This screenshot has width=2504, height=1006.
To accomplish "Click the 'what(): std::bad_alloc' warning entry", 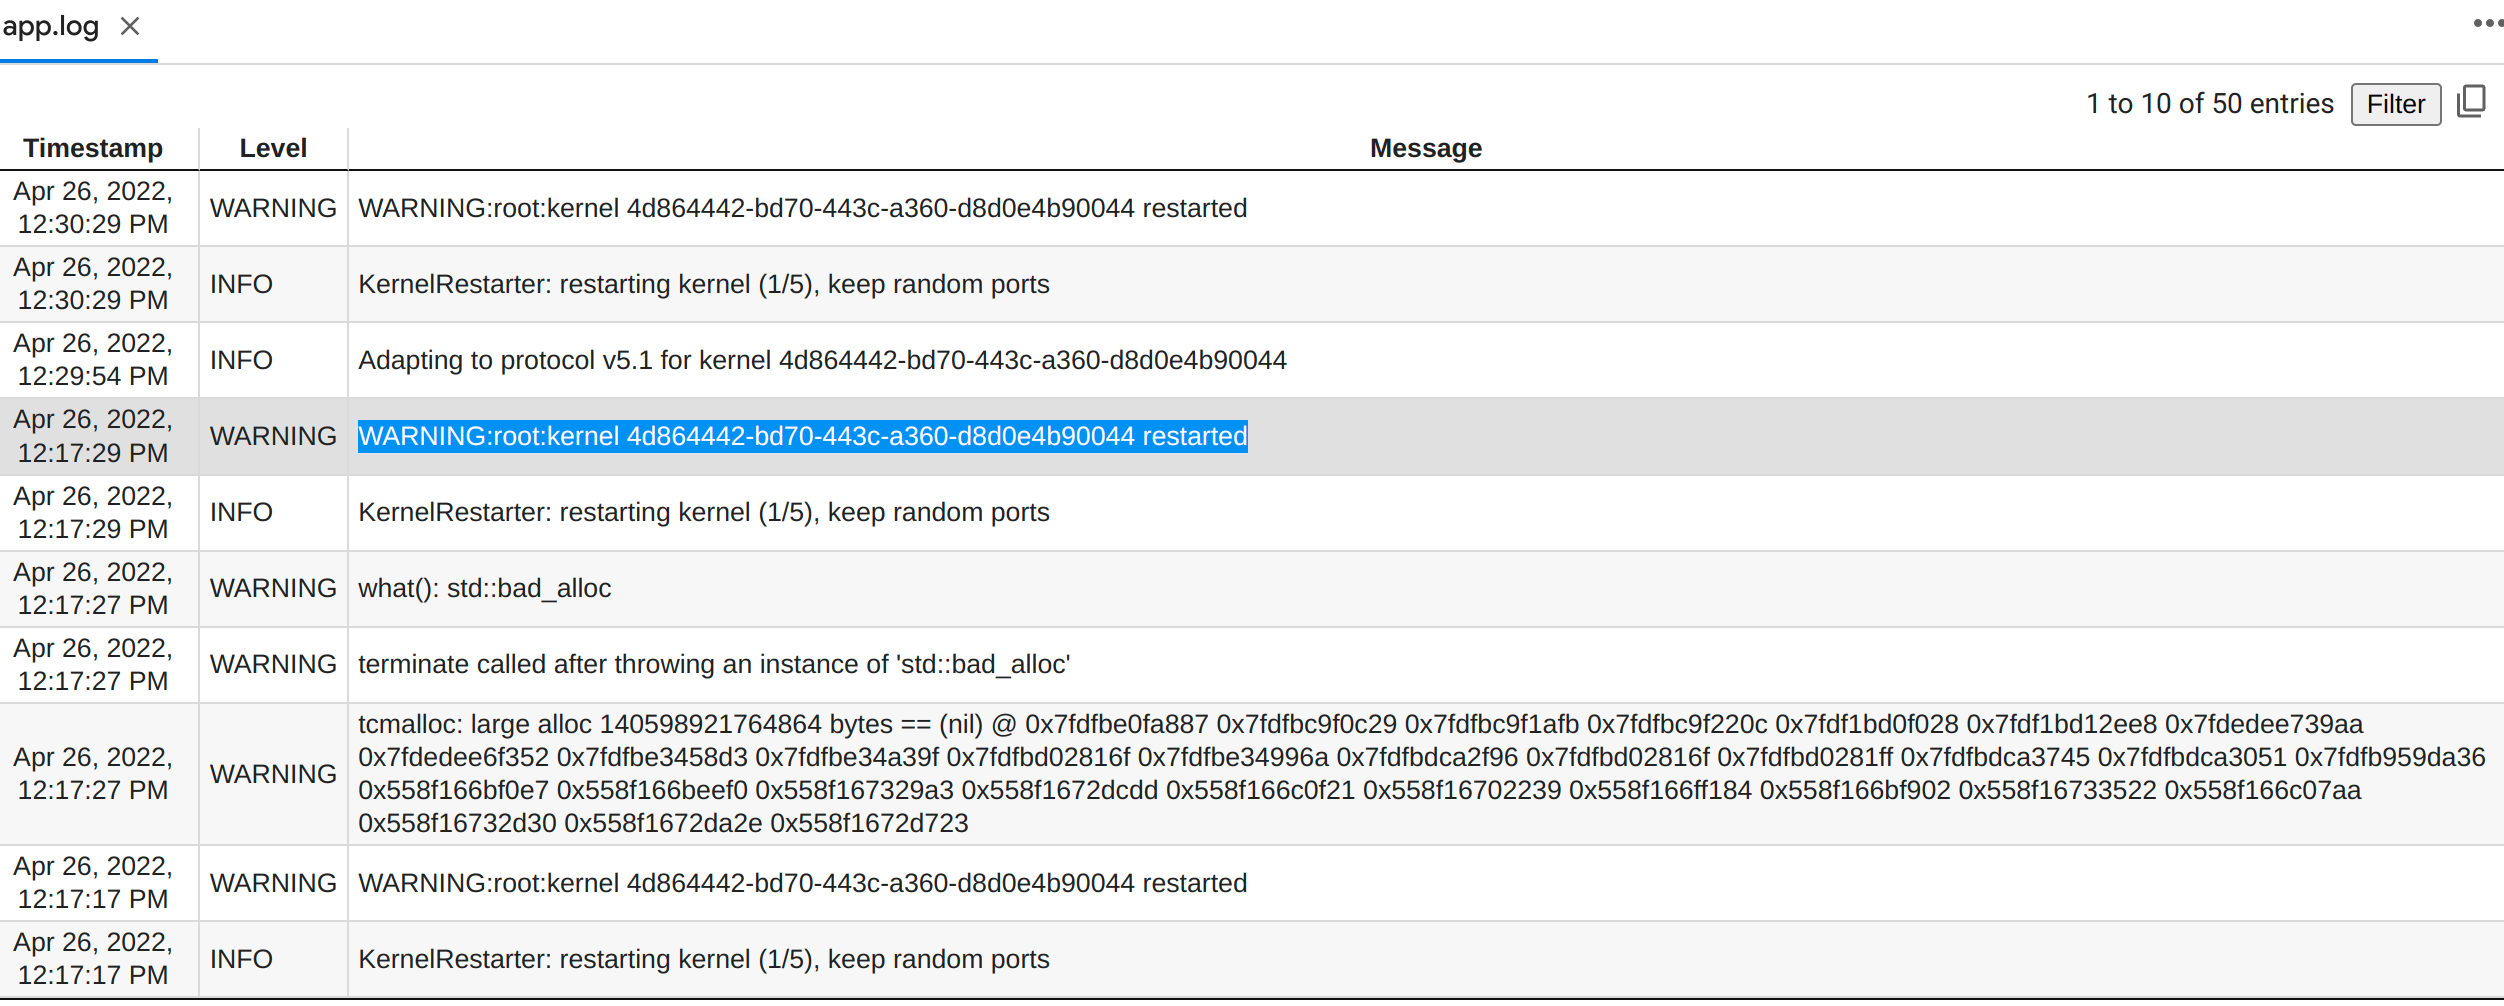I will click(485, 588).
